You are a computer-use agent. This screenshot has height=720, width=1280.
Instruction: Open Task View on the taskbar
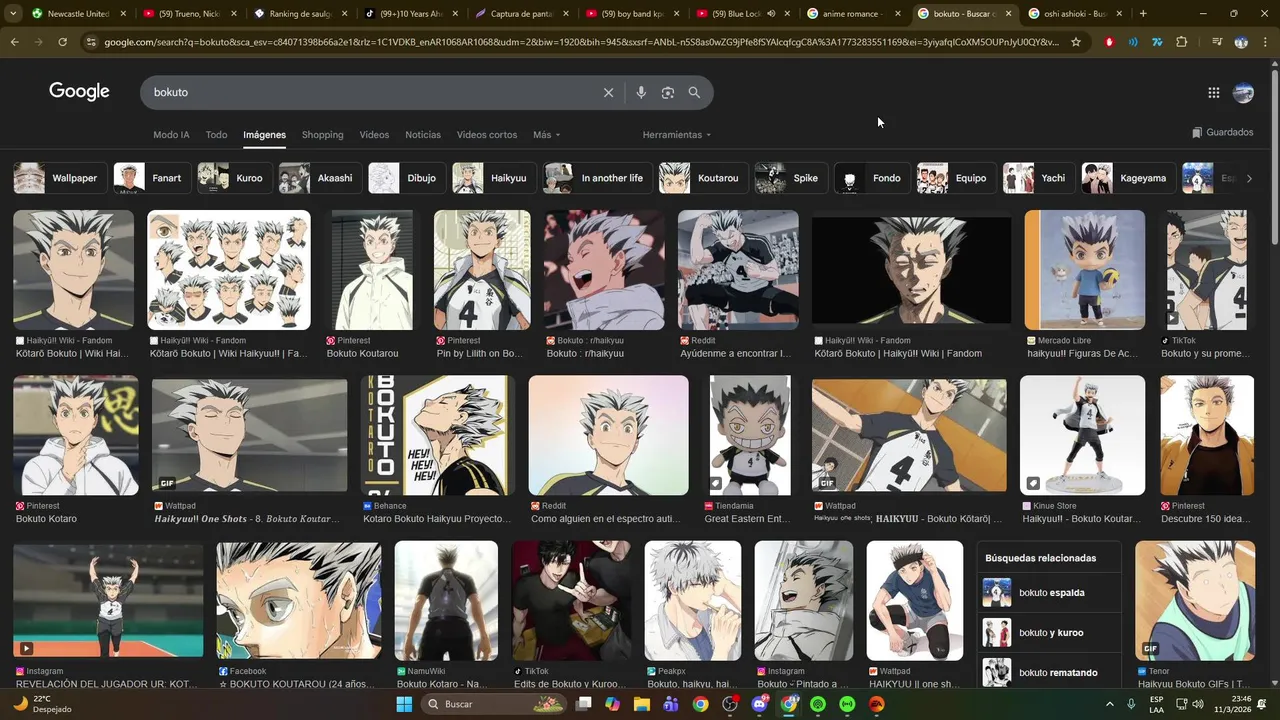[583, 704]
